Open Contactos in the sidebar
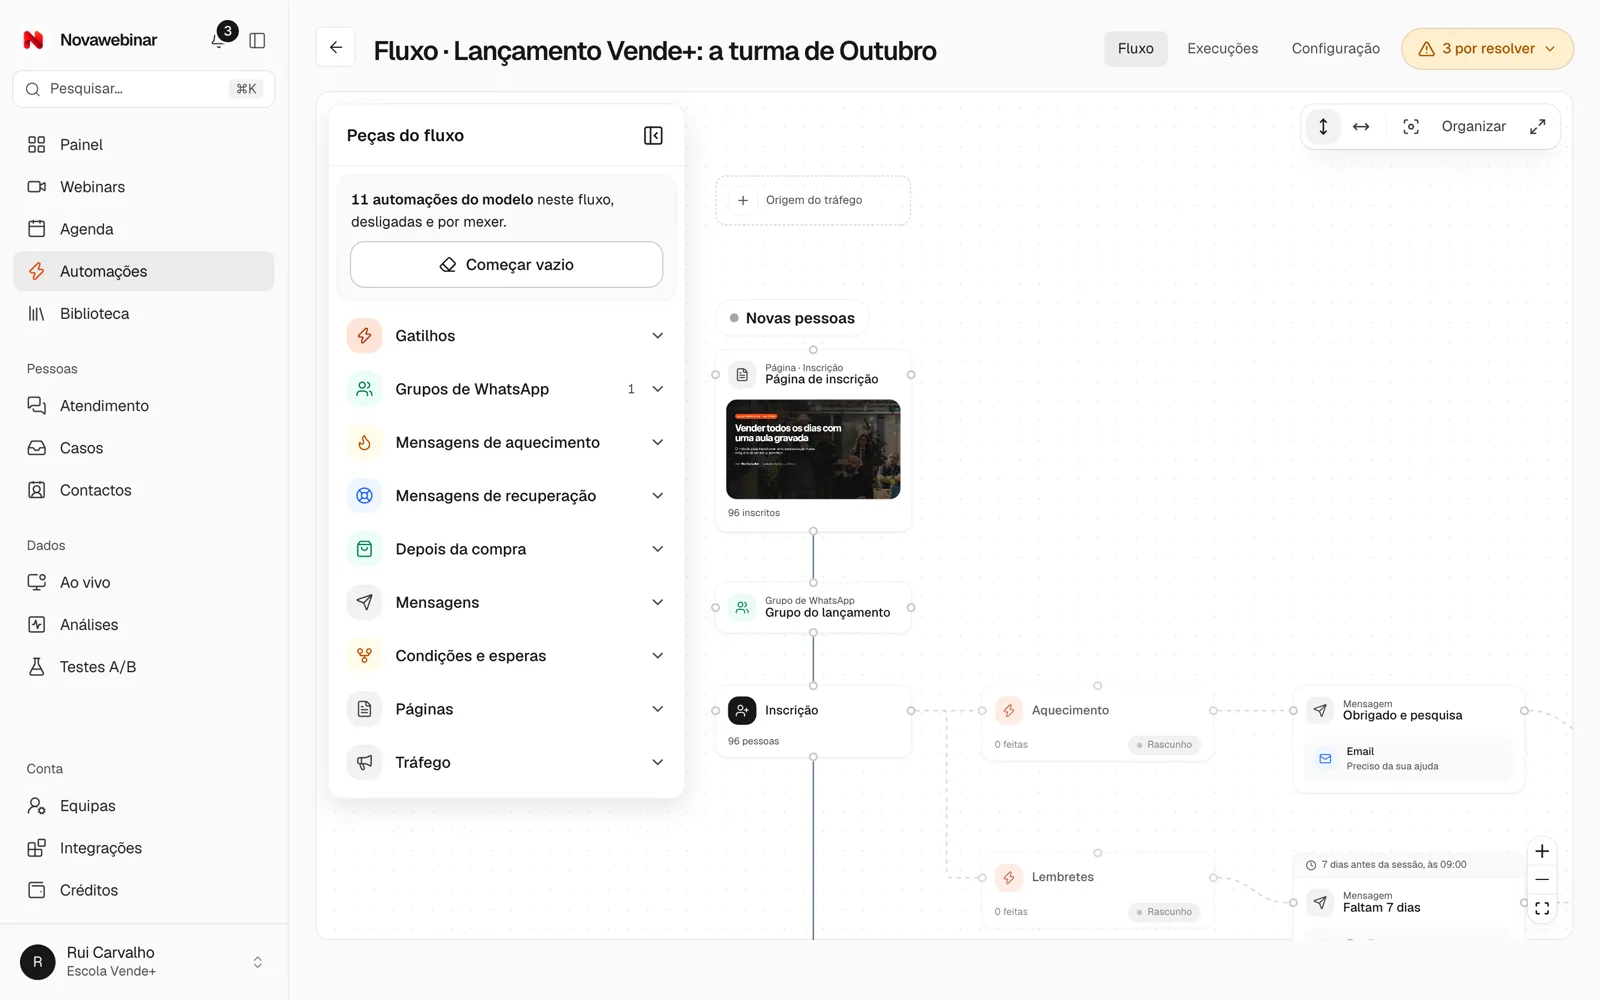Image resolution: width=1600 pixels, height=1000 pixels. point(144,490)
